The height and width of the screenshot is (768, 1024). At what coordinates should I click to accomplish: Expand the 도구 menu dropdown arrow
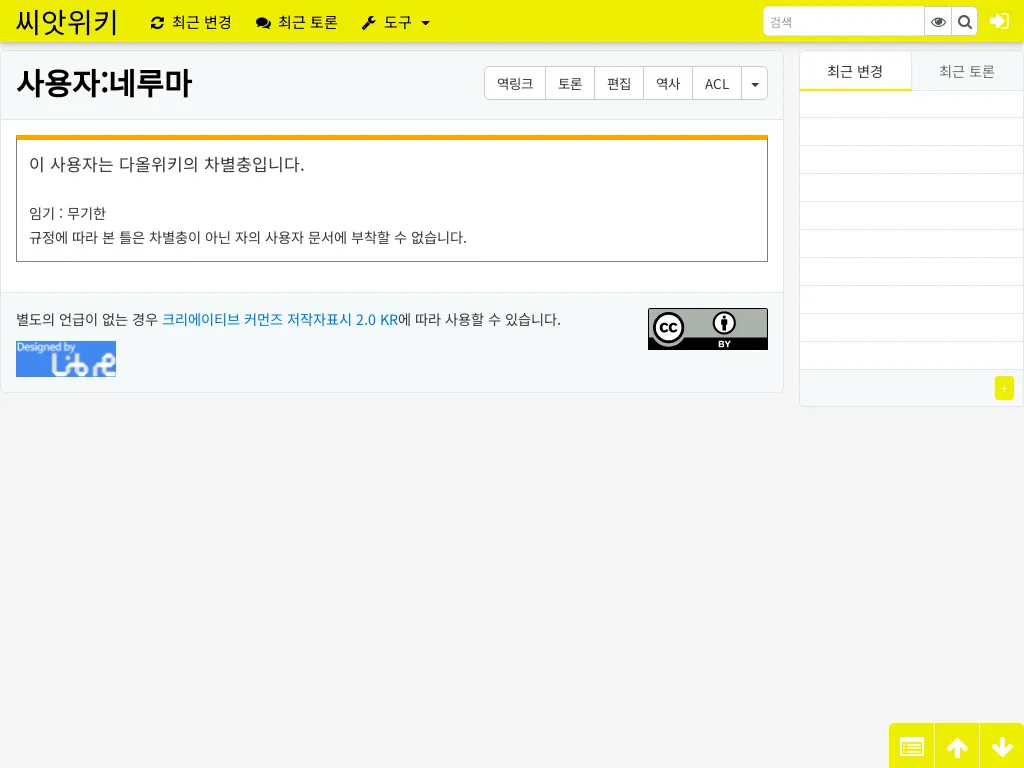[425, 23]
